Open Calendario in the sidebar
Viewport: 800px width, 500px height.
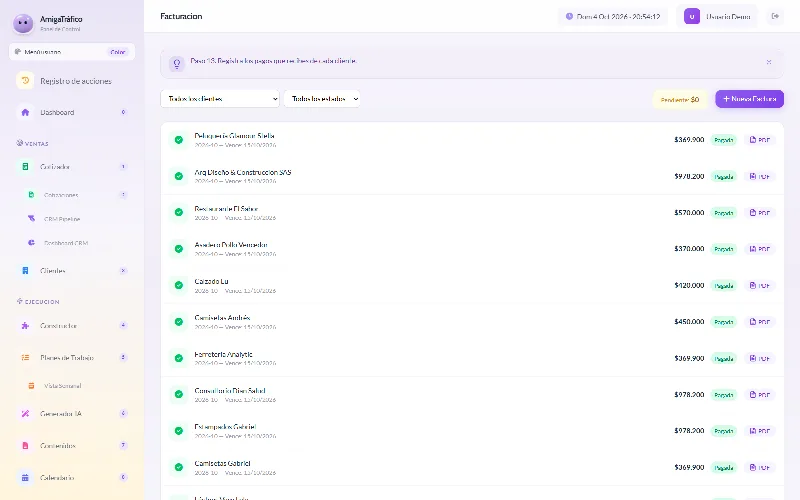click(x=72, y=478)
